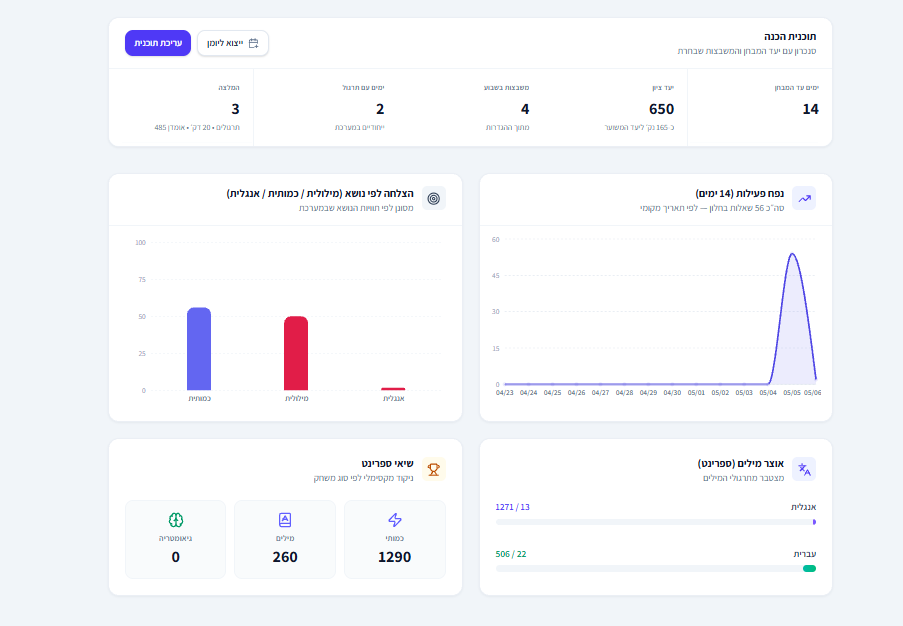Screen dimensions: 903x626
Task: Click the activity peak at 05/05
Action: click(x=792, y=254)
